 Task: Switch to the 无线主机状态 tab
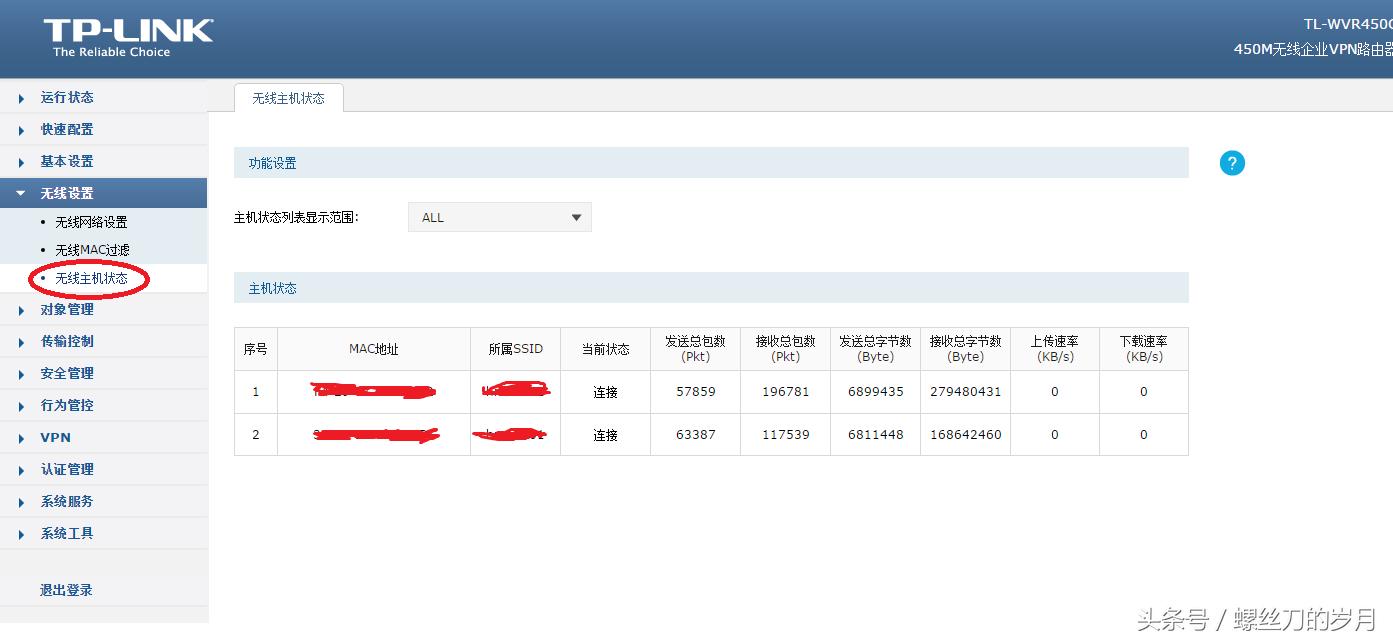pyautogui.click(x=289, y=98)
